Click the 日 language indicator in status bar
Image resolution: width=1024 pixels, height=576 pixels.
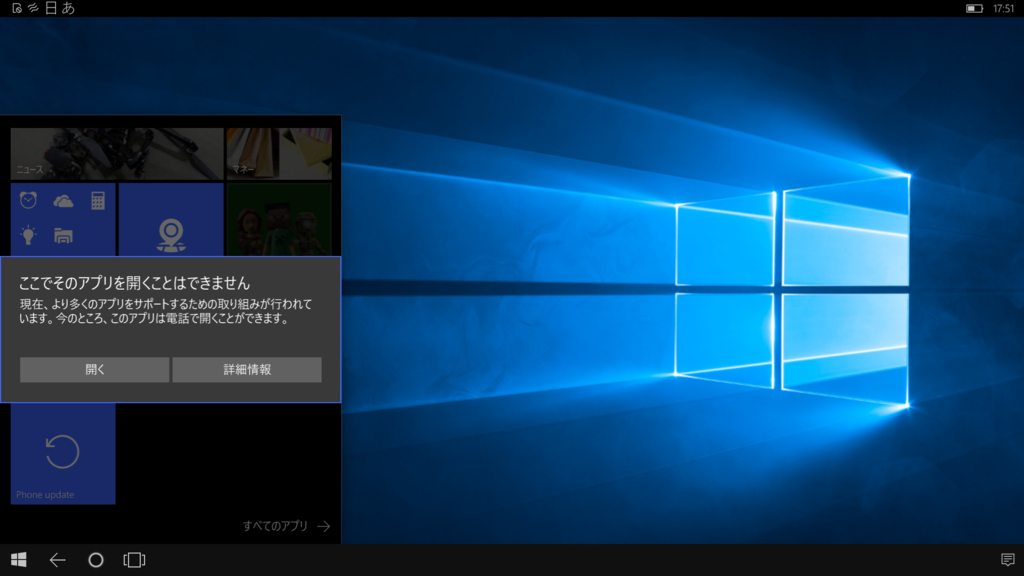coord(51,8)
